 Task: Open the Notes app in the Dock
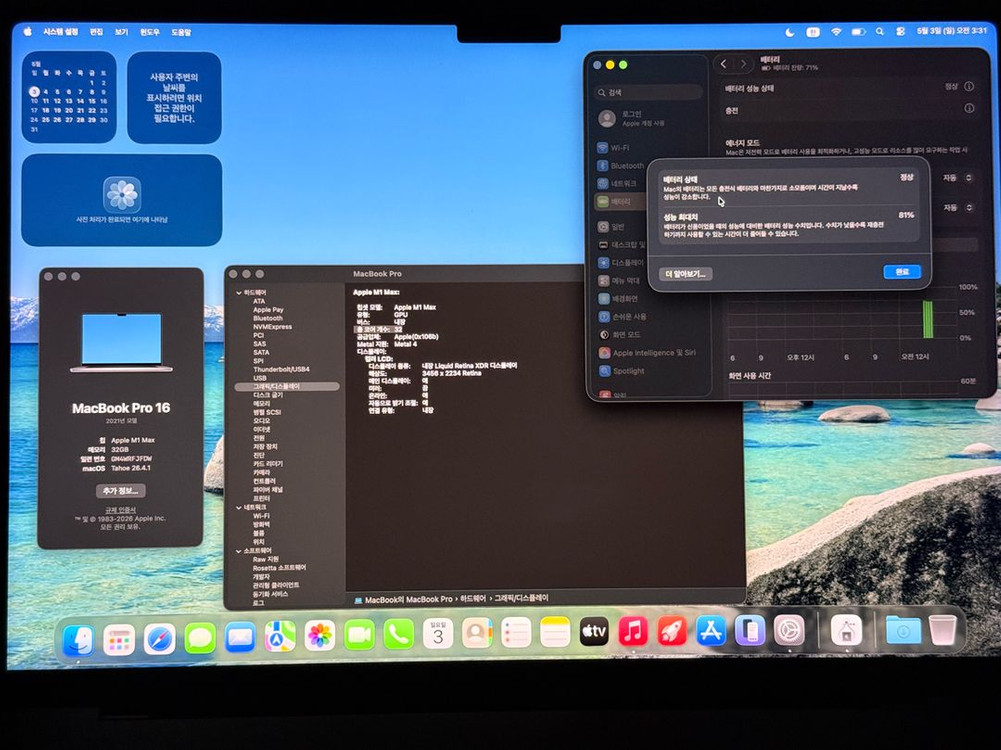pos(555,631)
